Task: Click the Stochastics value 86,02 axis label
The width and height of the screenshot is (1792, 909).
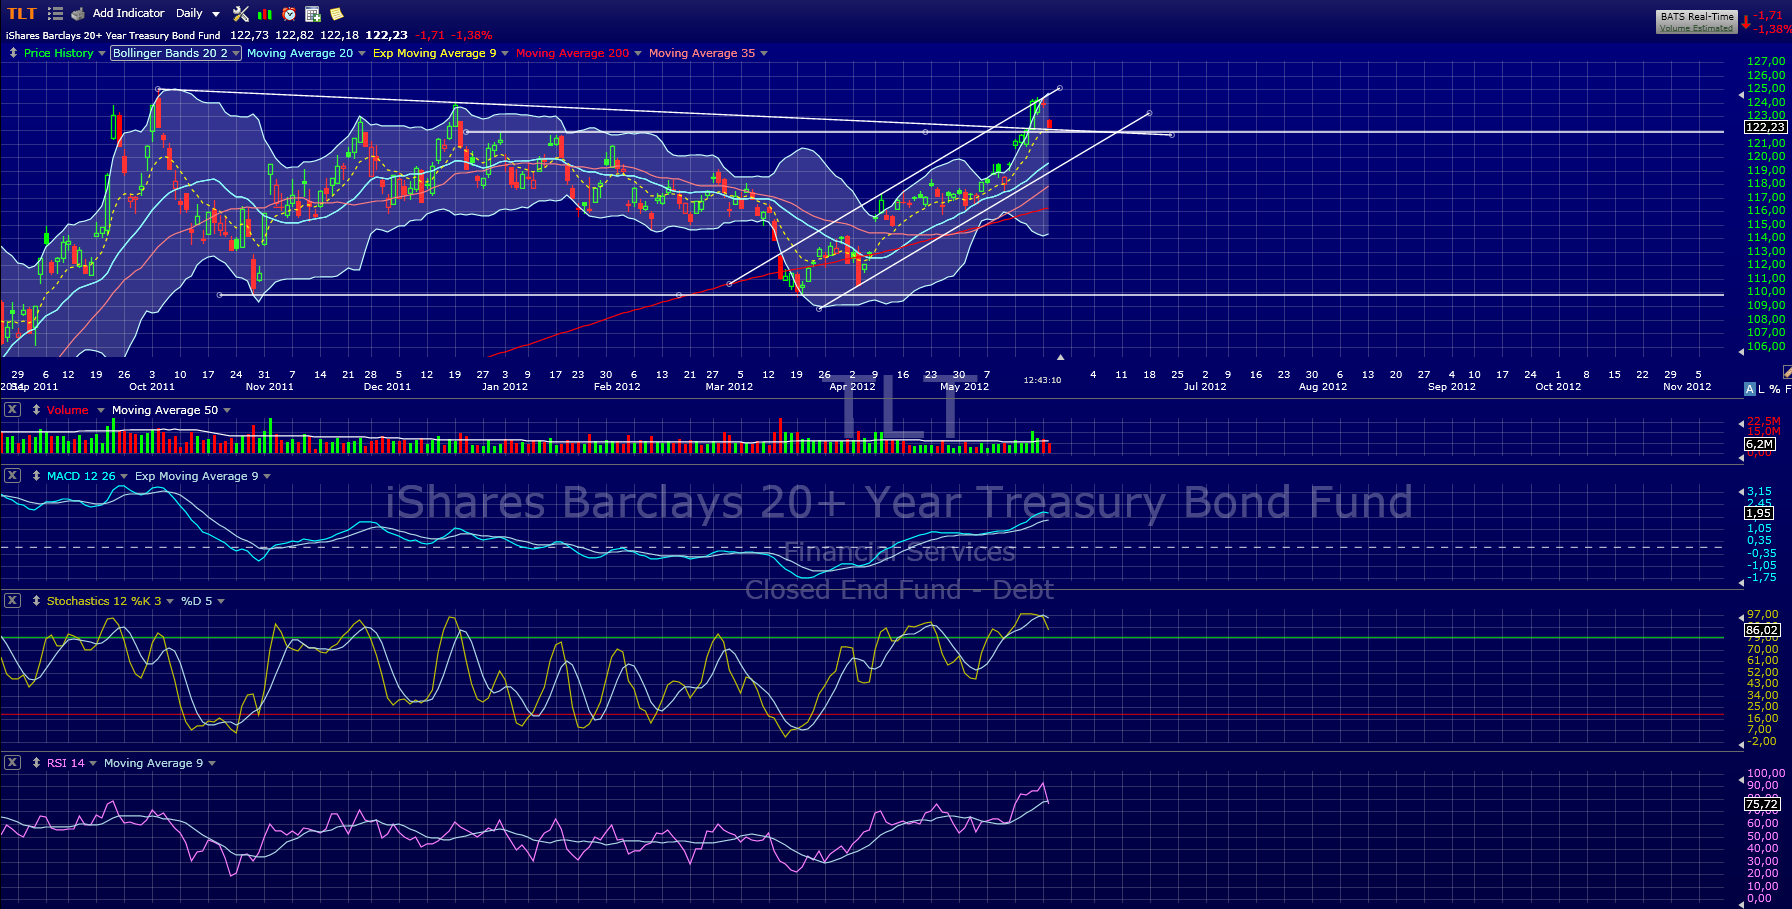Action: point(1763,630)
